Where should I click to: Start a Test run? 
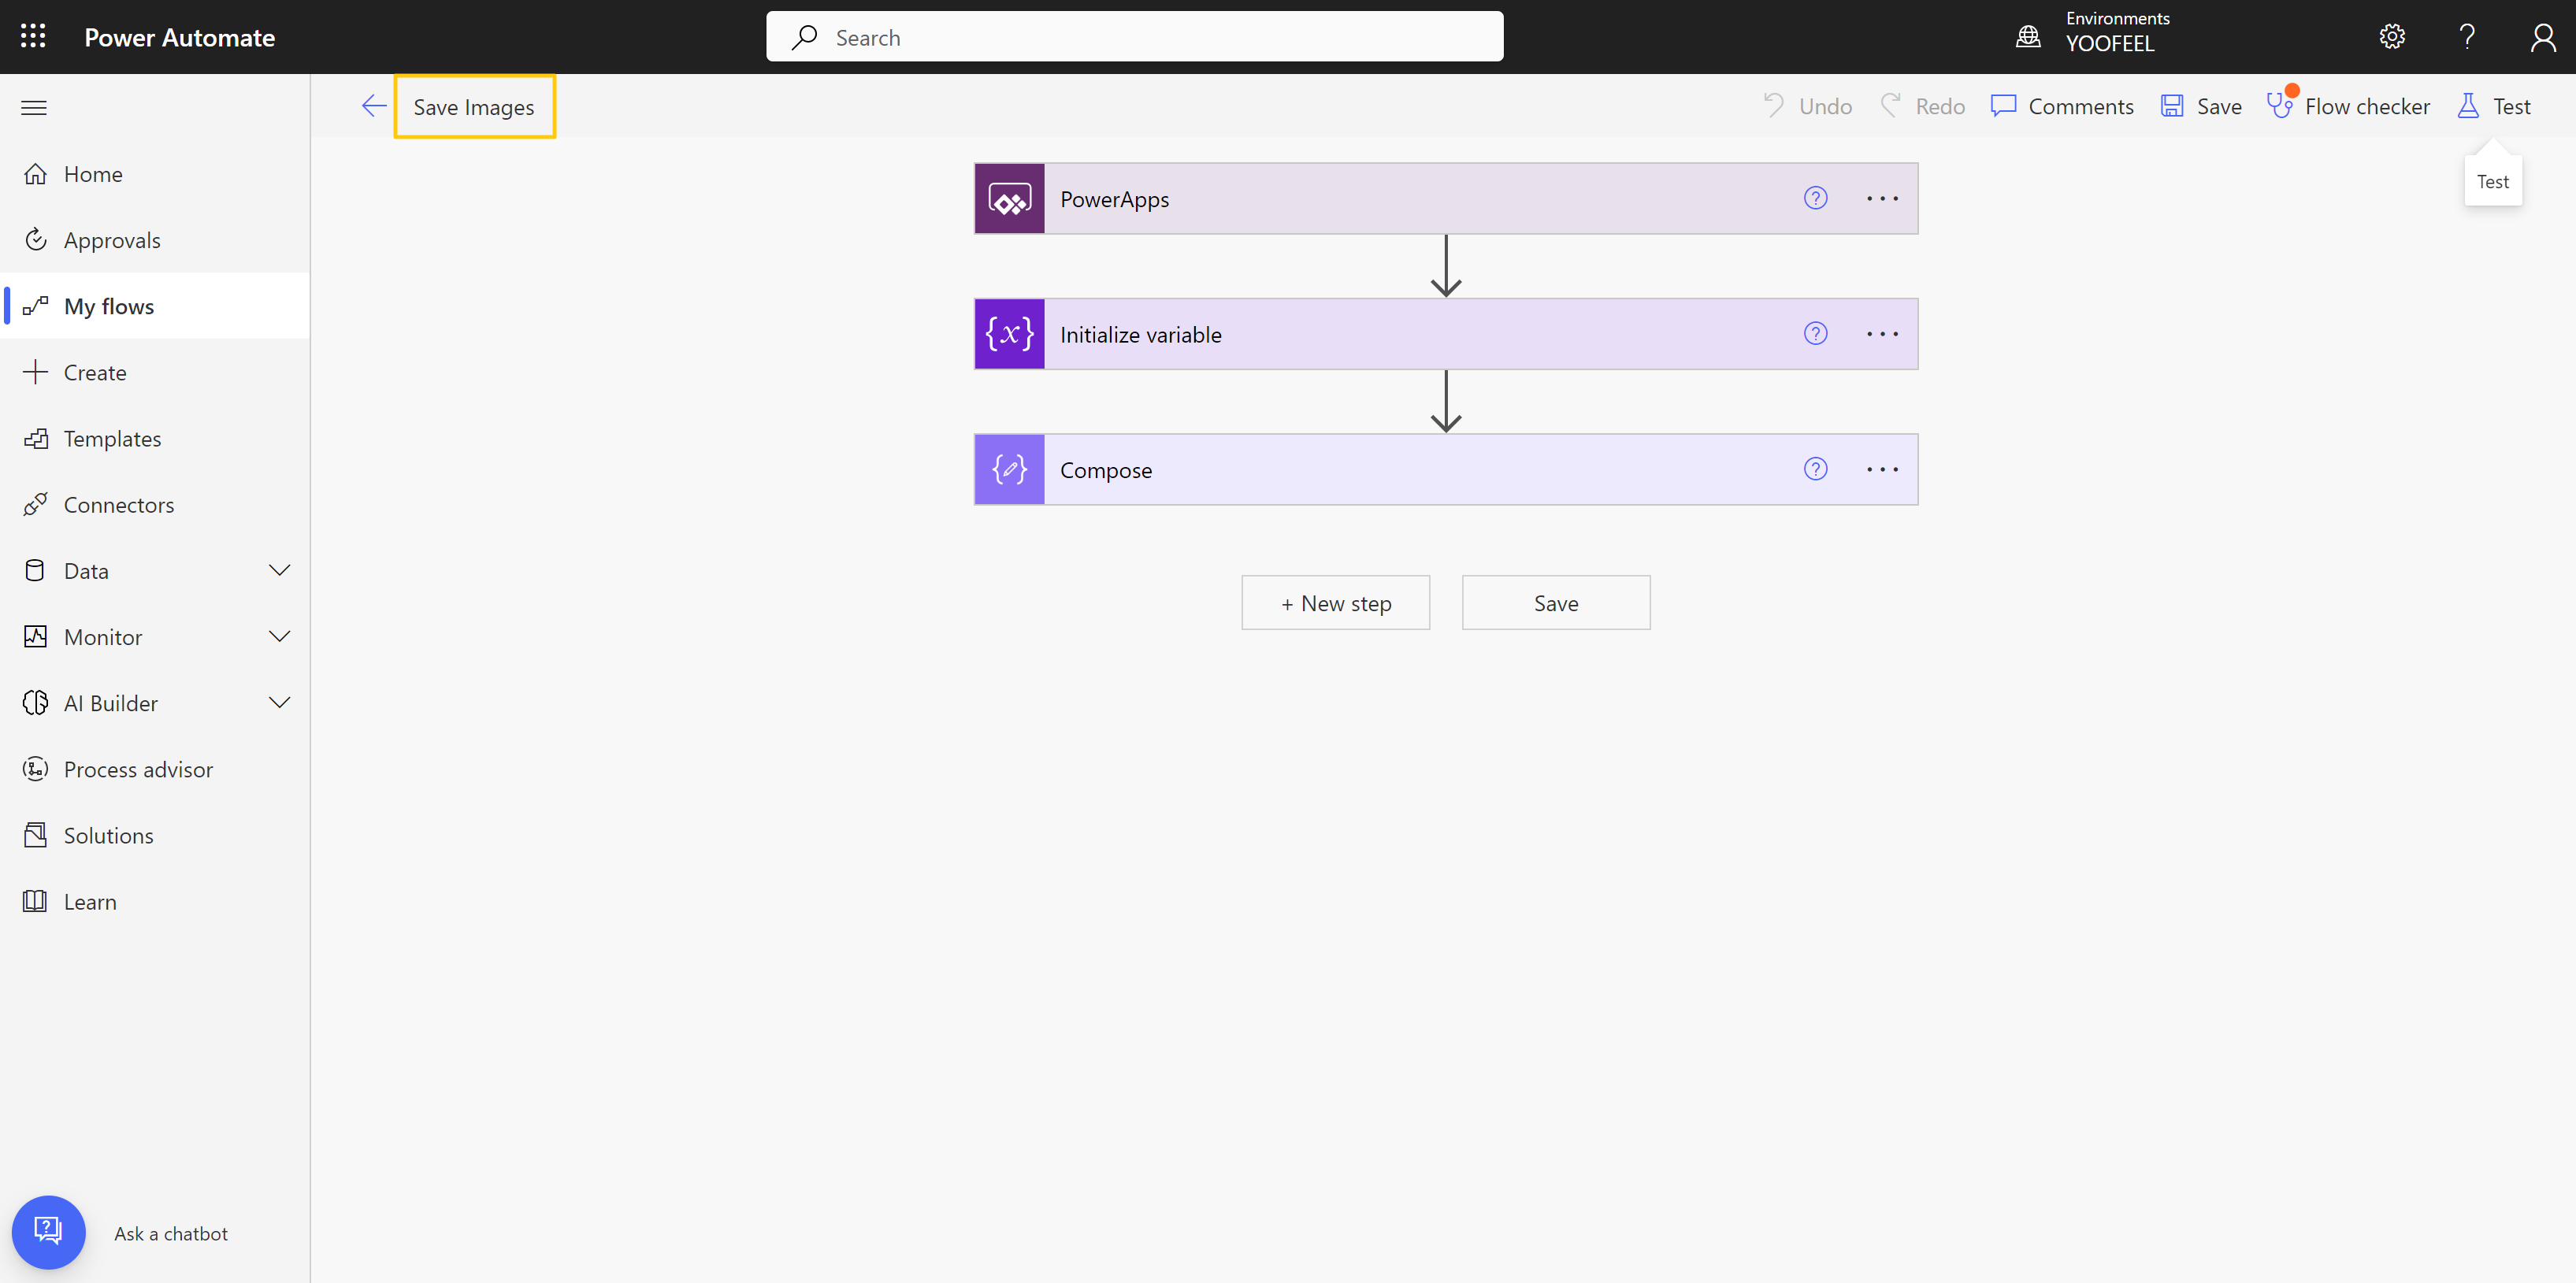pos(2494,106)
